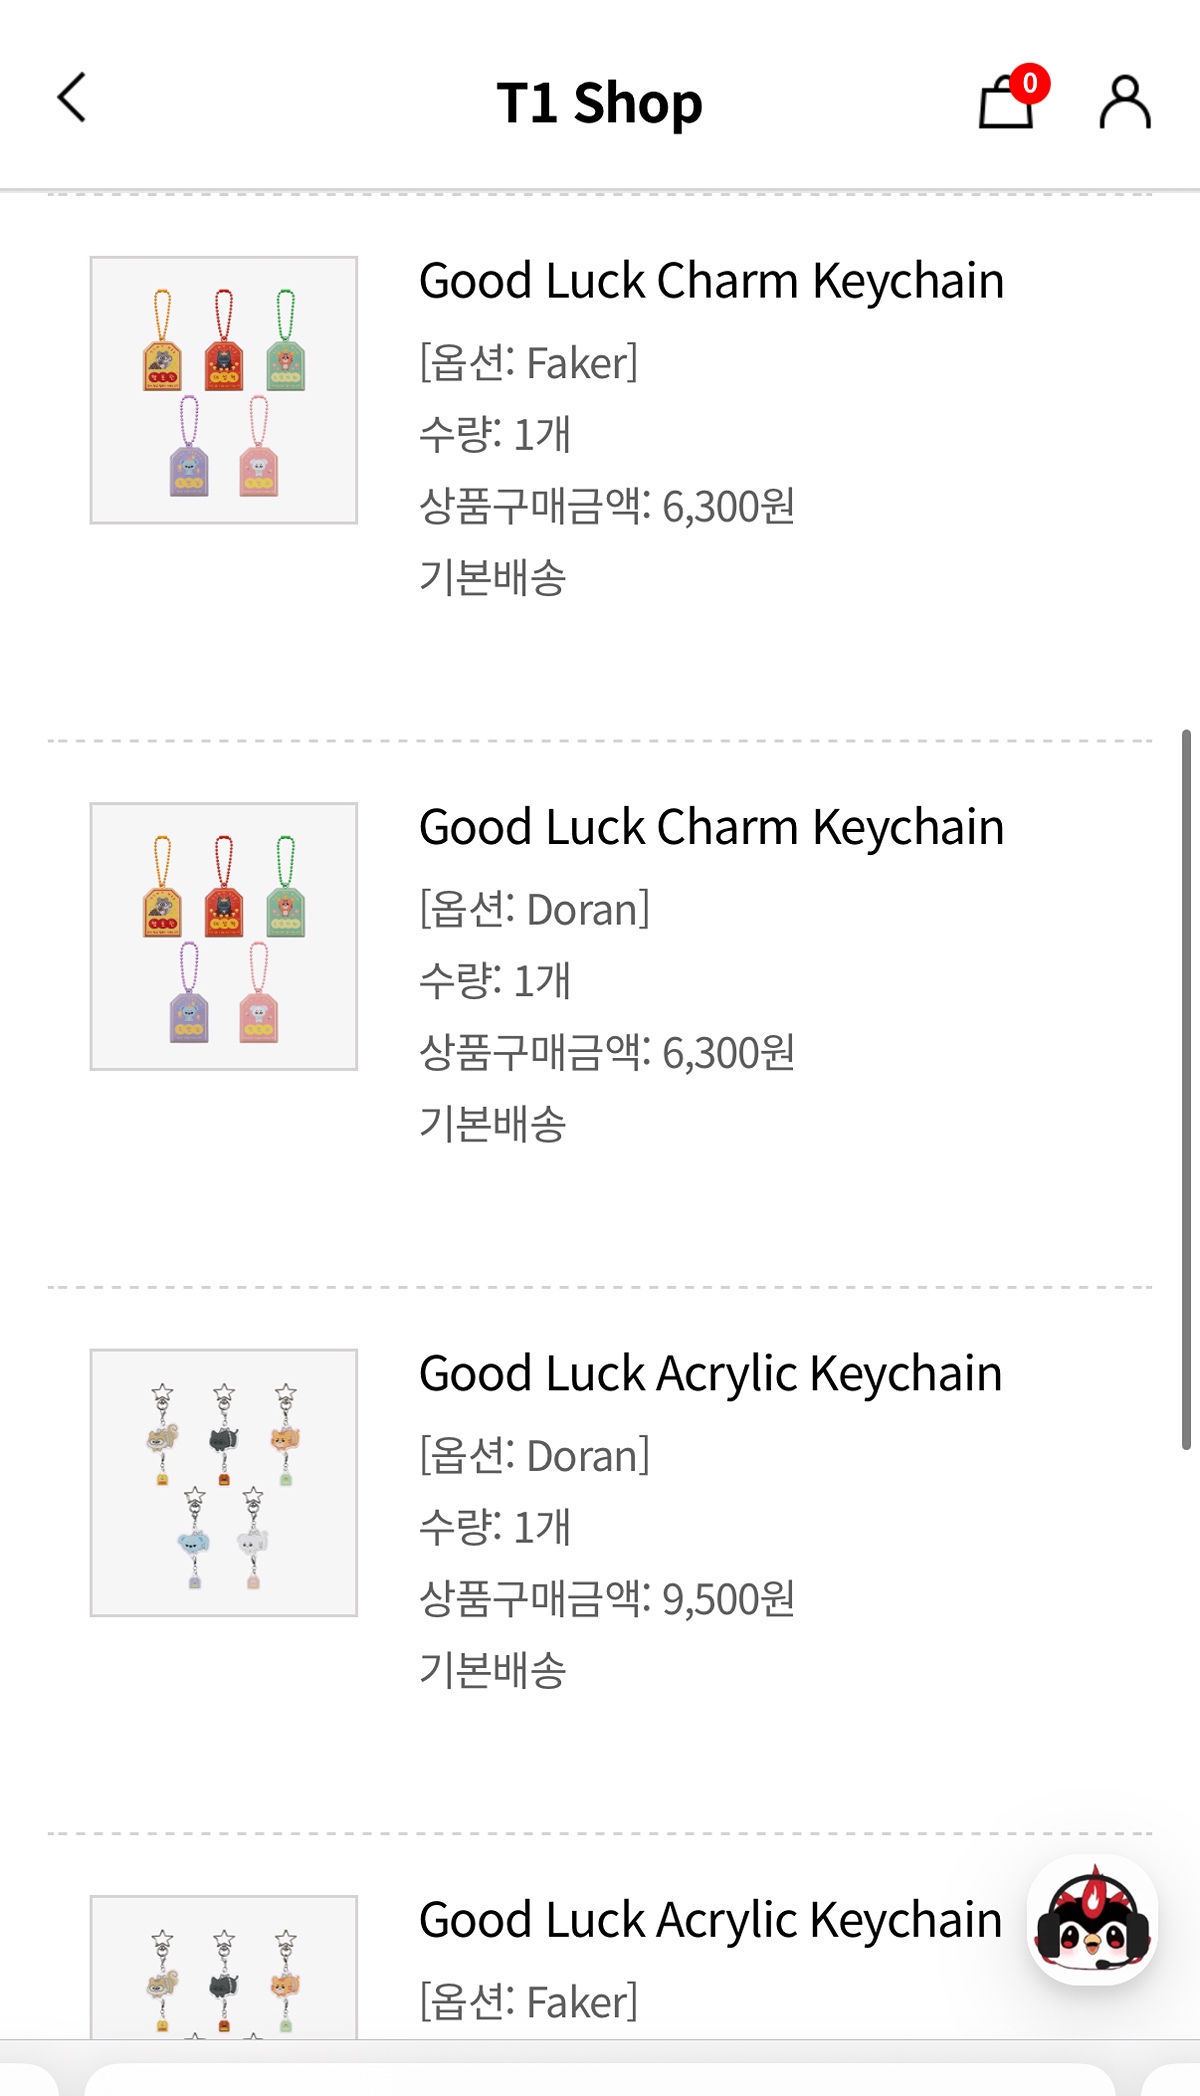1200x2096 pixels.
Task: Tap the 9,500원 purchase amount line
Action: [x=606, y=1599]
